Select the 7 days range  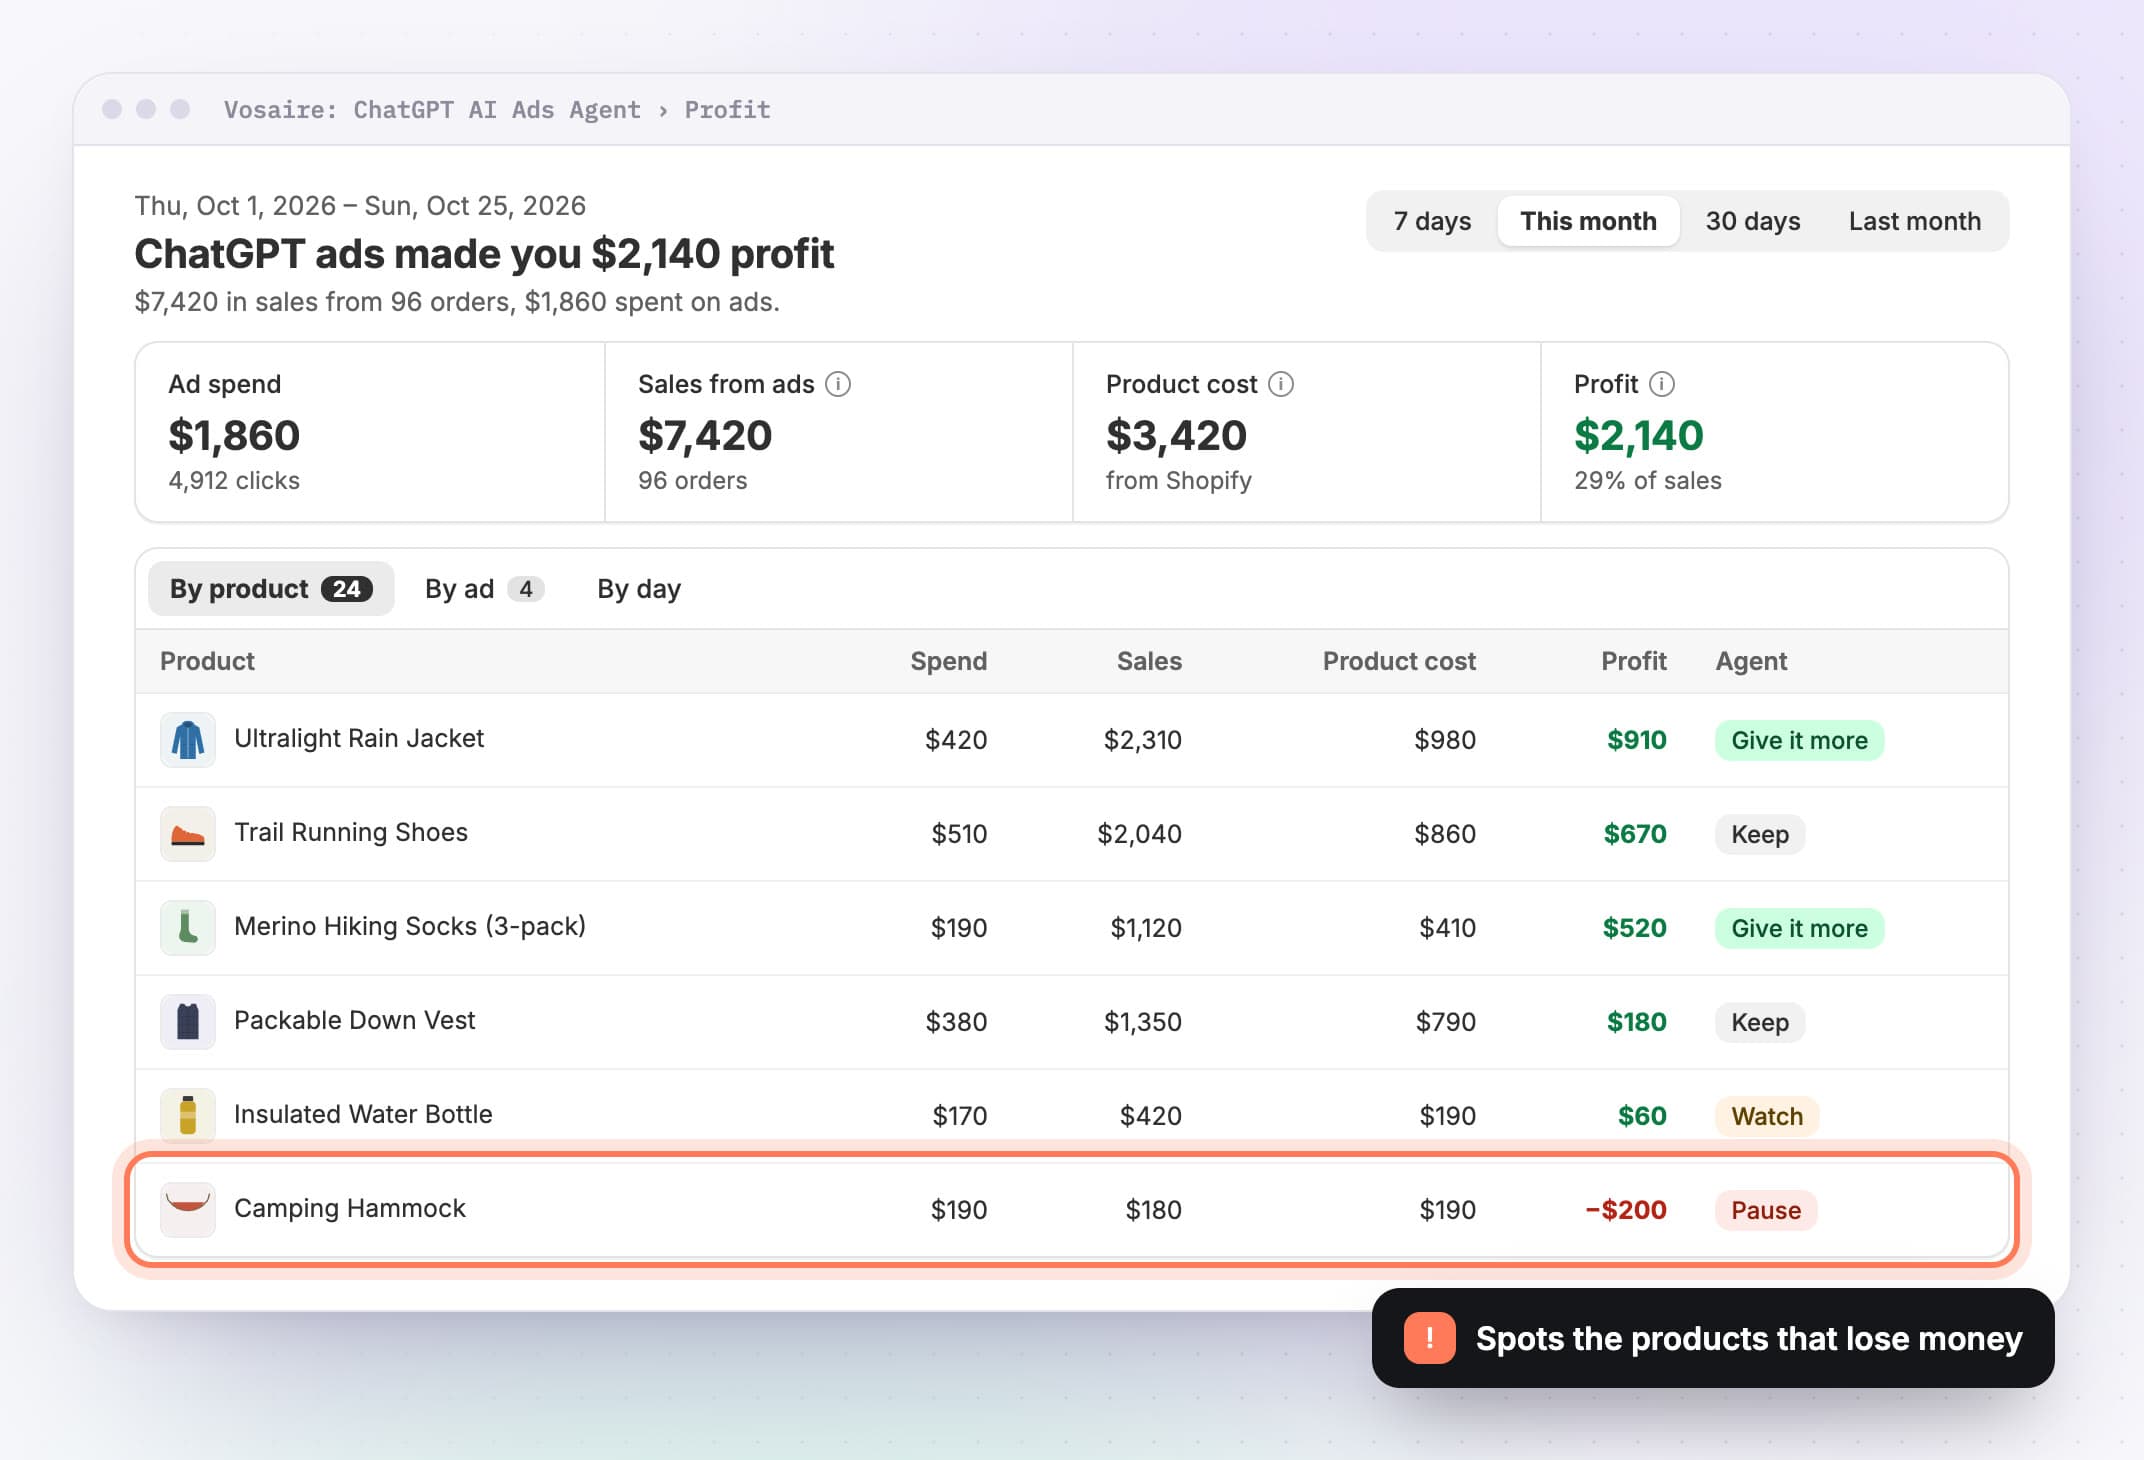1432,221
